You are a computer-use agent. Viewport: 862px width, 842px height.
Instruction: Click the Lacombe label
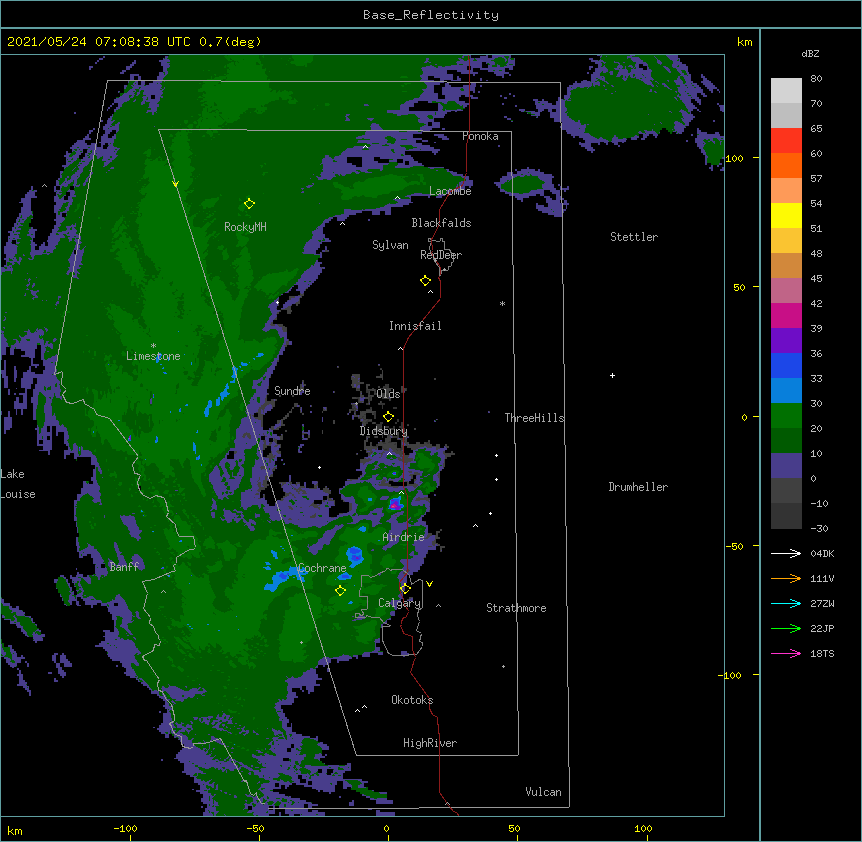point(450,191)
